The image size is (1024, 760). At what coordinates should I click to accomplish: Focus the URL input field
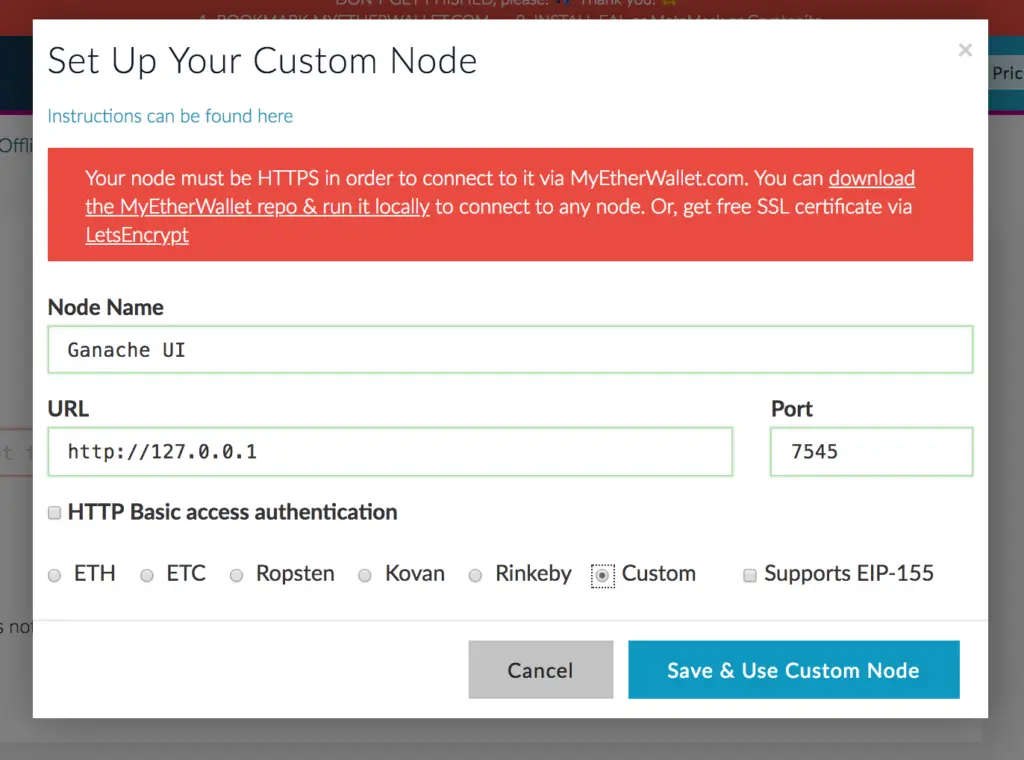[390, 452]
